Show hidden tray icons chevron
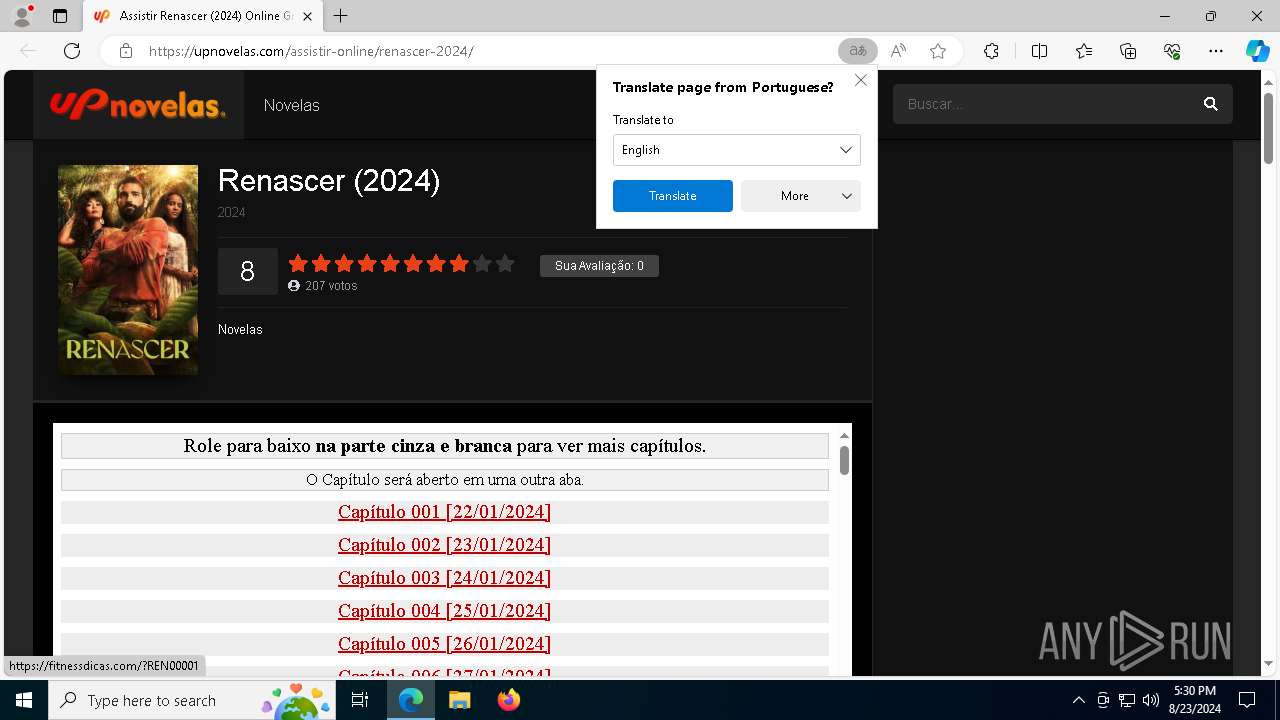Viewport: 1280px width, 720px height. tap(1078, 700)
